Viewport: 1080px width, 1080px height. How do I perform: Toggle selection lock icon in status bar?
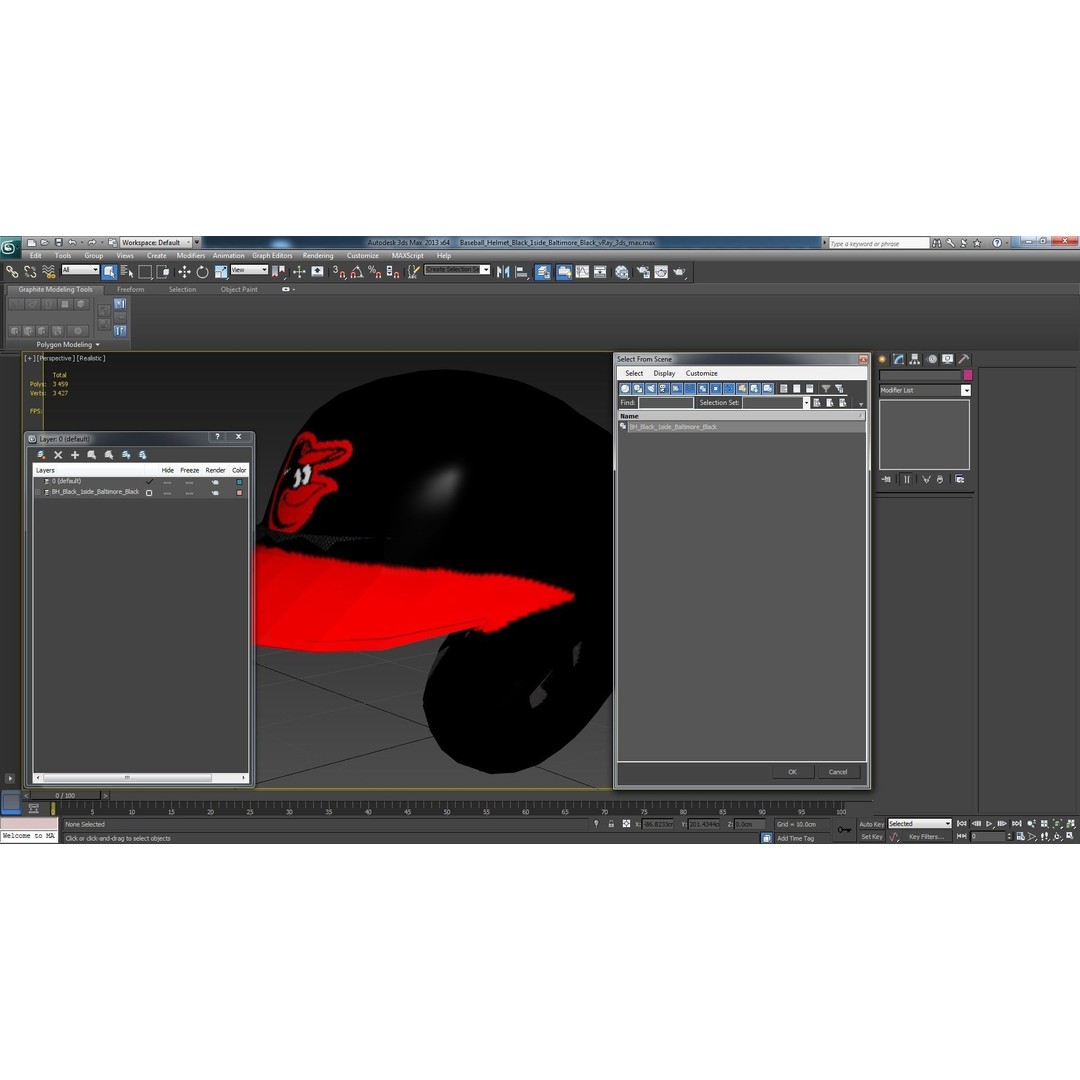coord(611,824)
